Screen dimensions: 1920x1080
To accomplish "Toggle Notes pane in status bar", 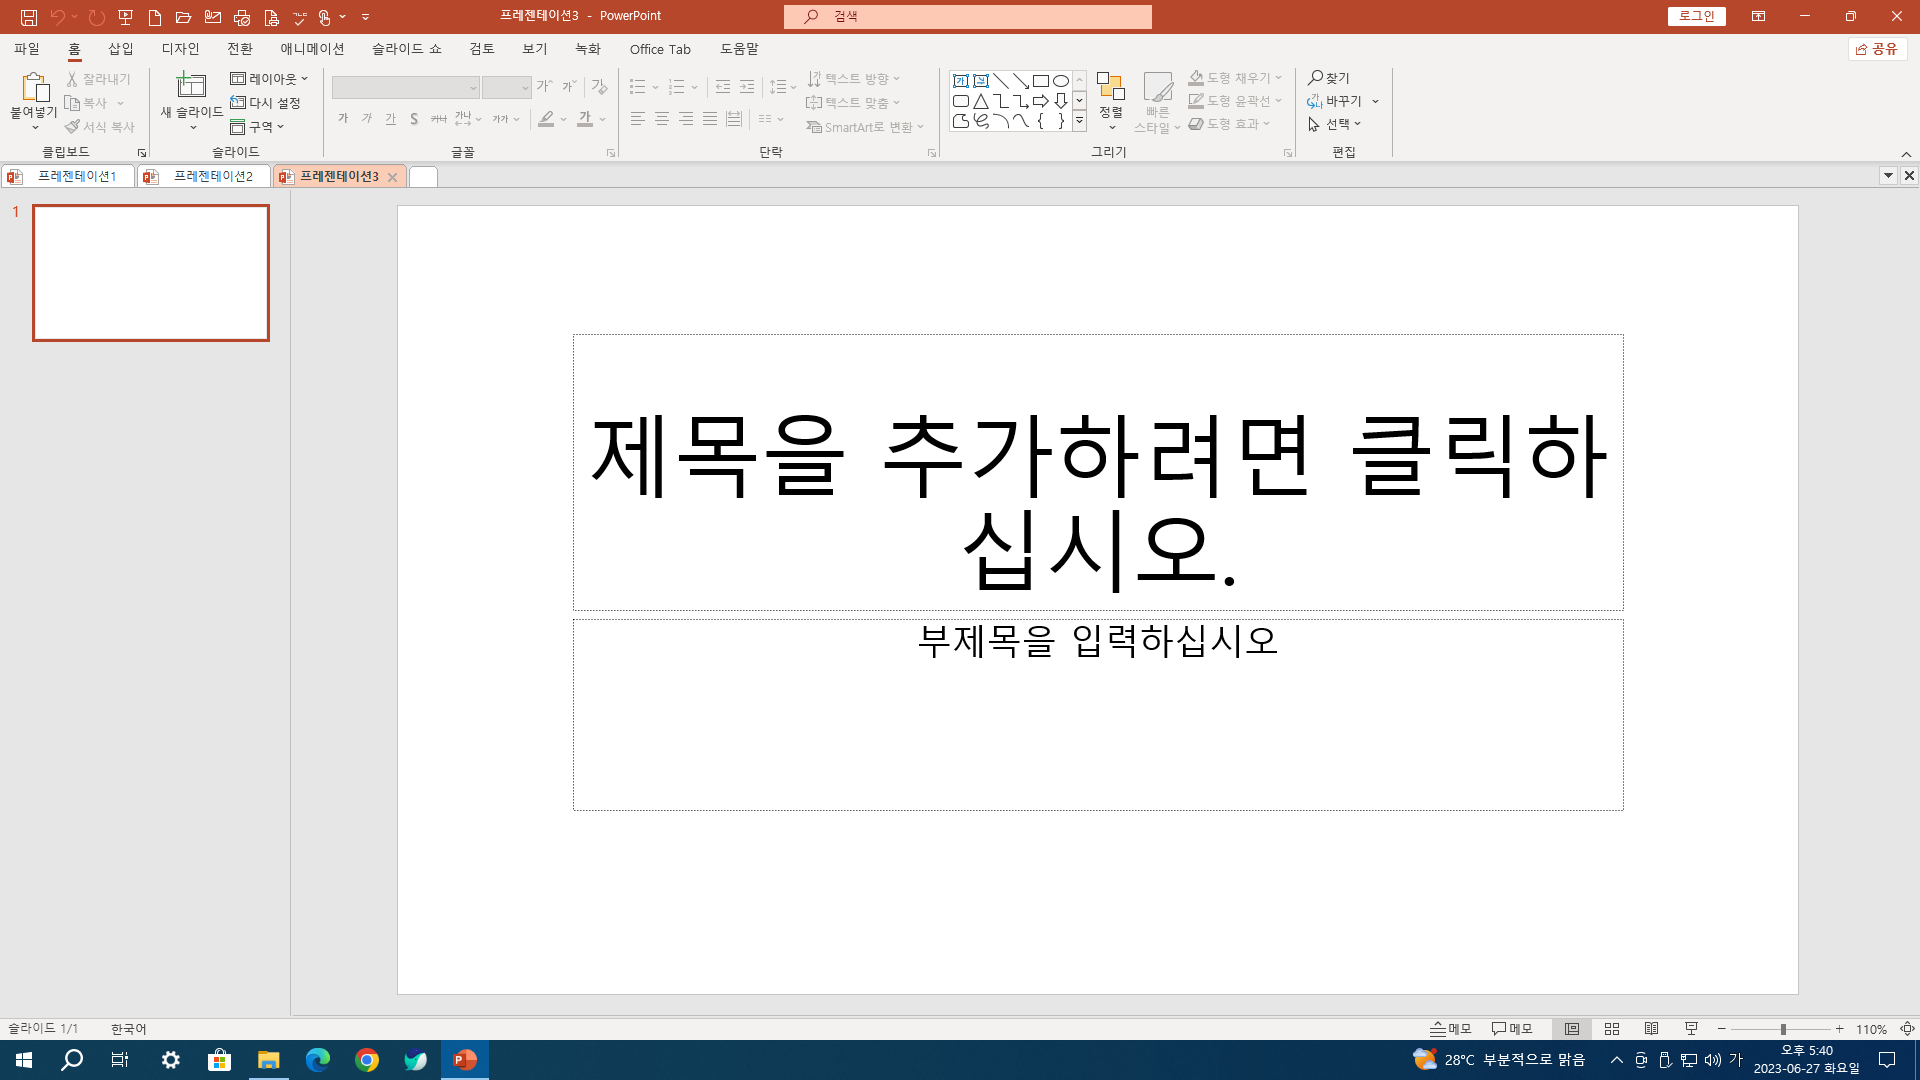I will point(1451,1029).
